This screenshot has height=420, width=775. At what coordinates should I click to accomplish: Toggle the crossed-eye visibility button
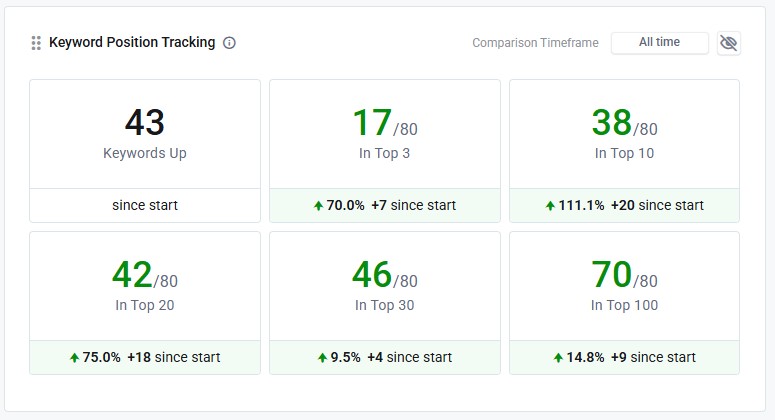[x=728, y=43]
